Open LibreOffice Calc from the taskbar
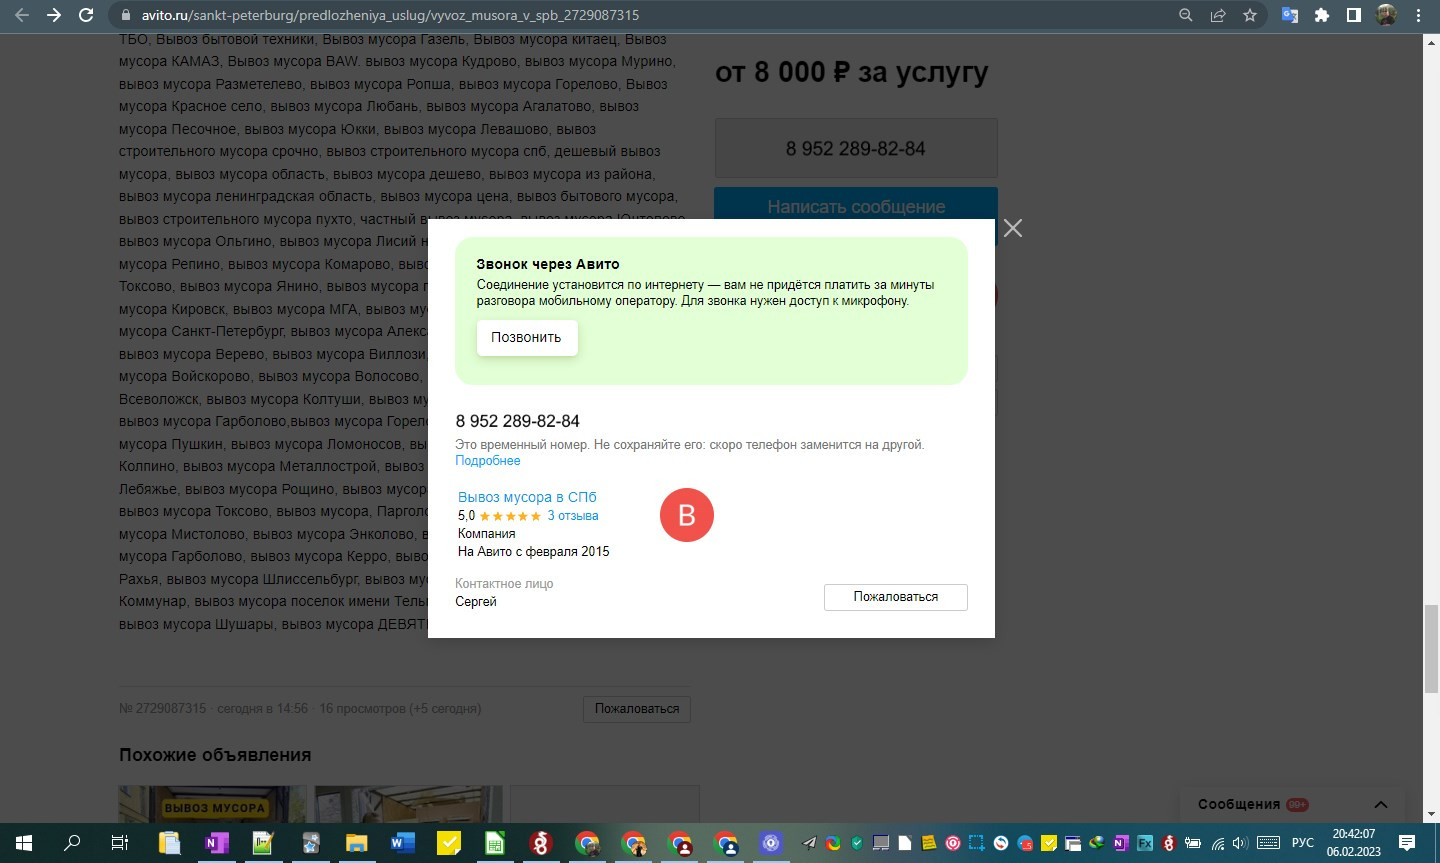Image resolution: width=1440 pixels, height=863 pixels. click(495, 843)
